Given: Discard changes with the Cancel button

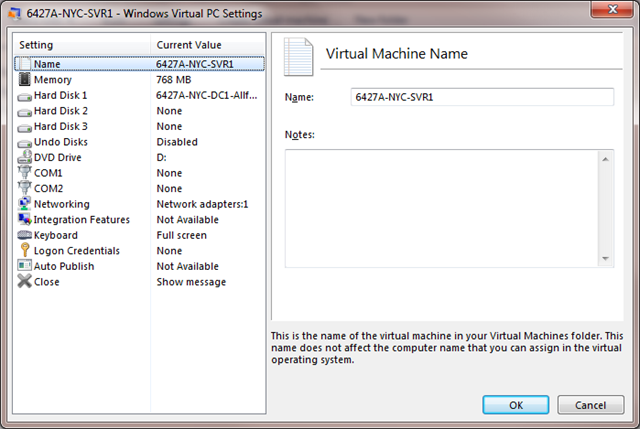Looking at the screenshot, I should point(591,405).
